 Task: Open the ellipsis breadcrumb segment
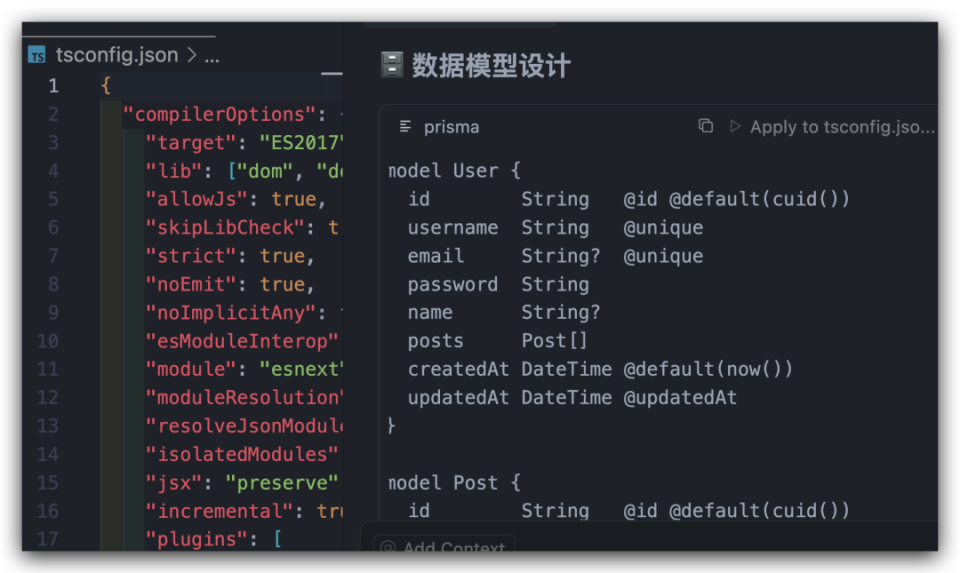click(212, 57)
